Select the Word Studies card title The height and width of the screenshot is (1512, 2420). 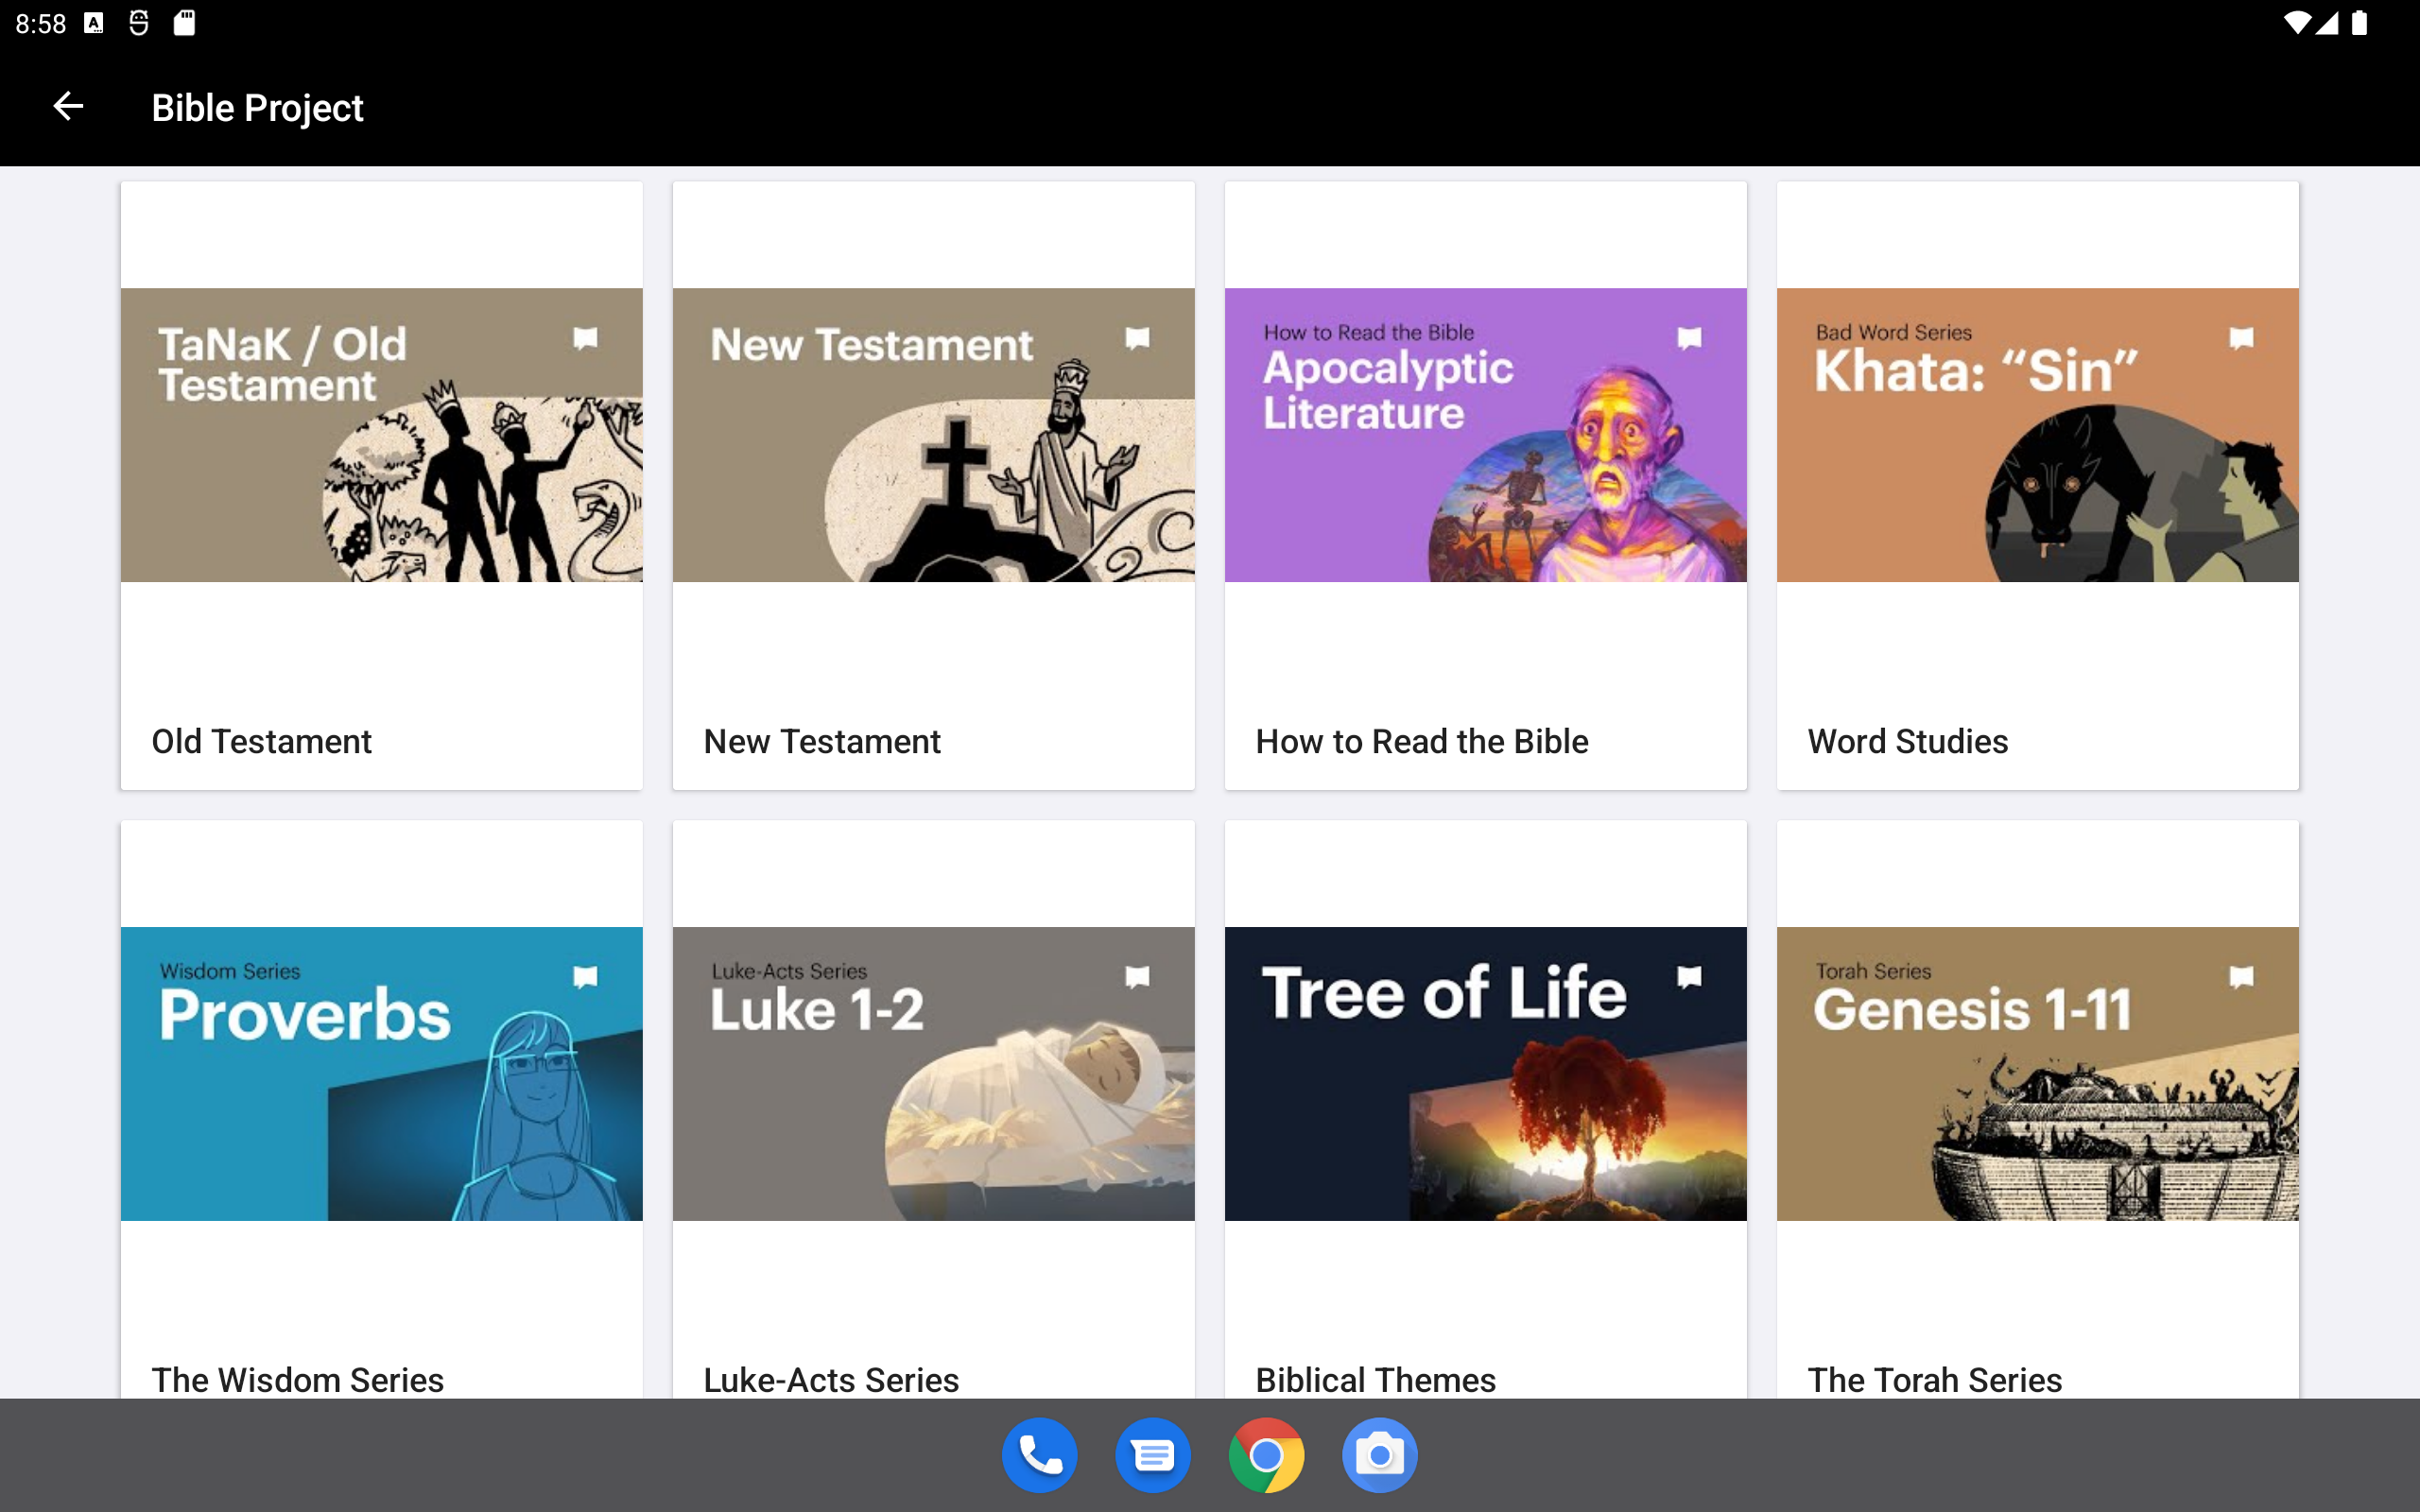tap(1907, 741)
